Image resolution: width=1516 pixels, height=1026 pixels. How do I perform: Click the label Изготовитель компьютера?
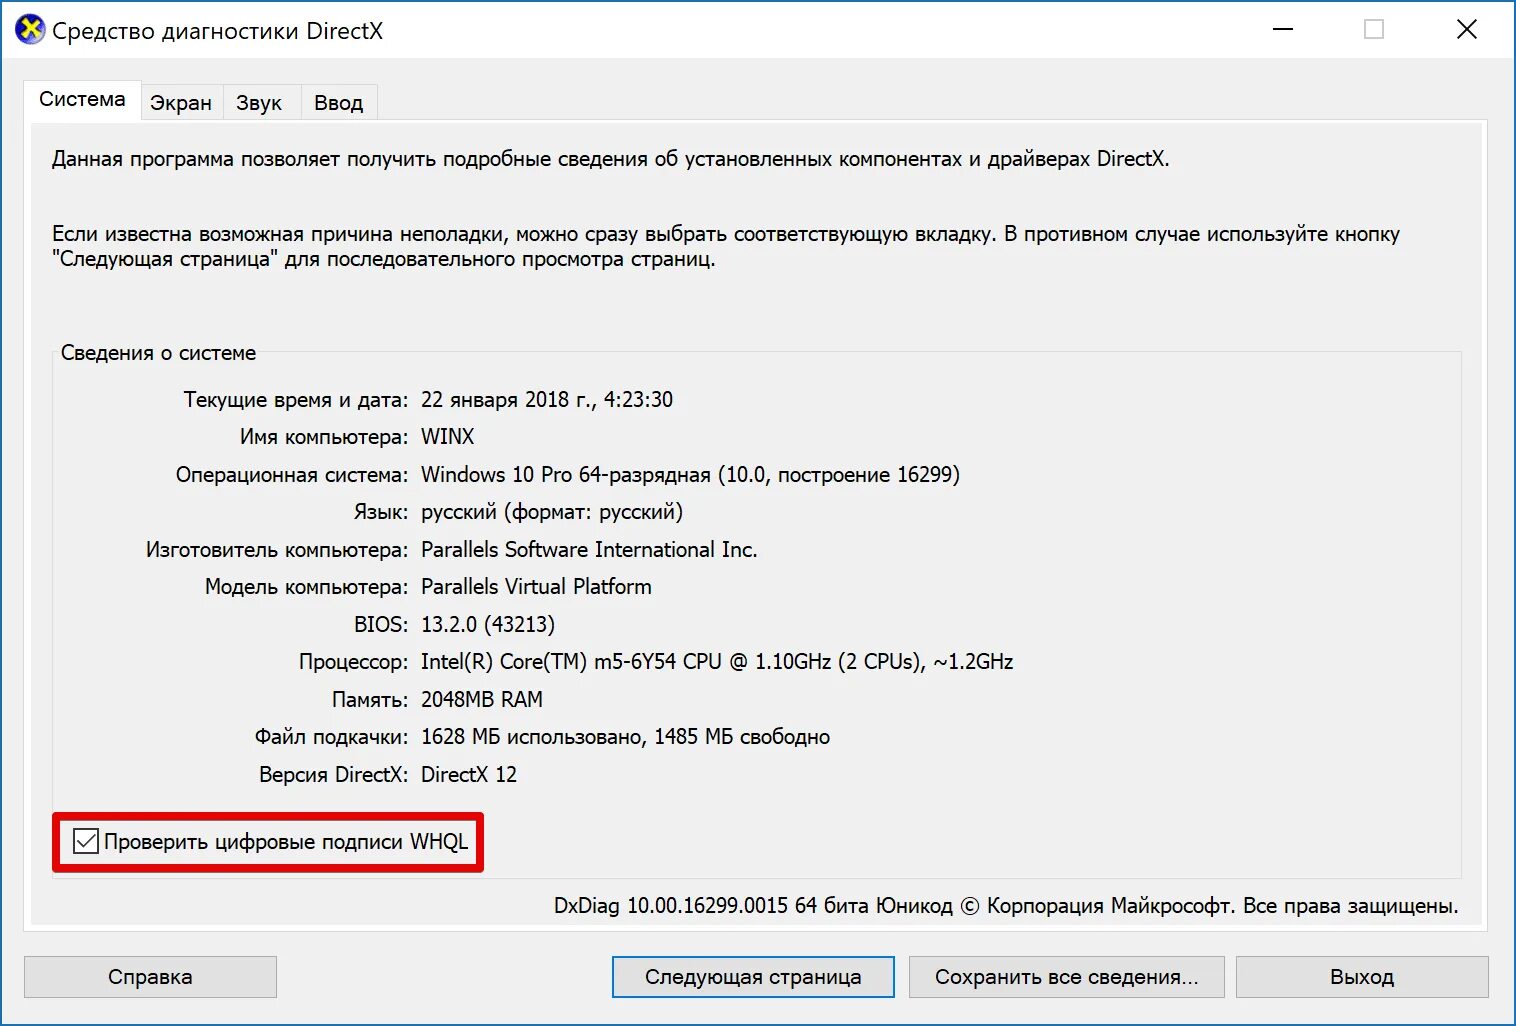point(277,550)
